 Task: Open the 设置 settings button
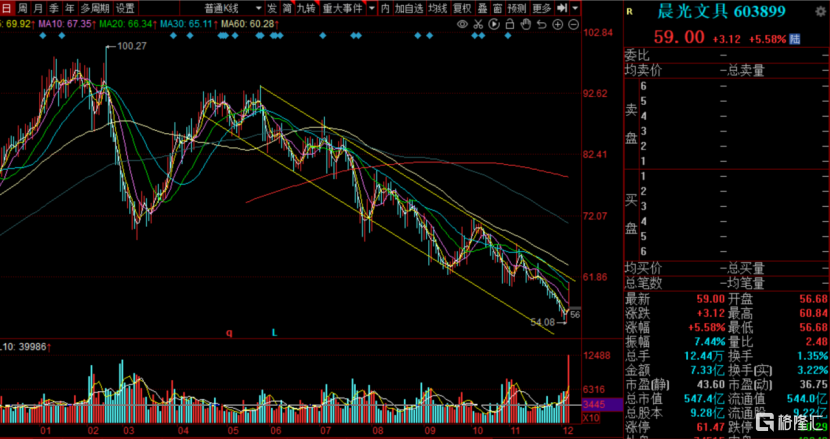coord(125,8)
